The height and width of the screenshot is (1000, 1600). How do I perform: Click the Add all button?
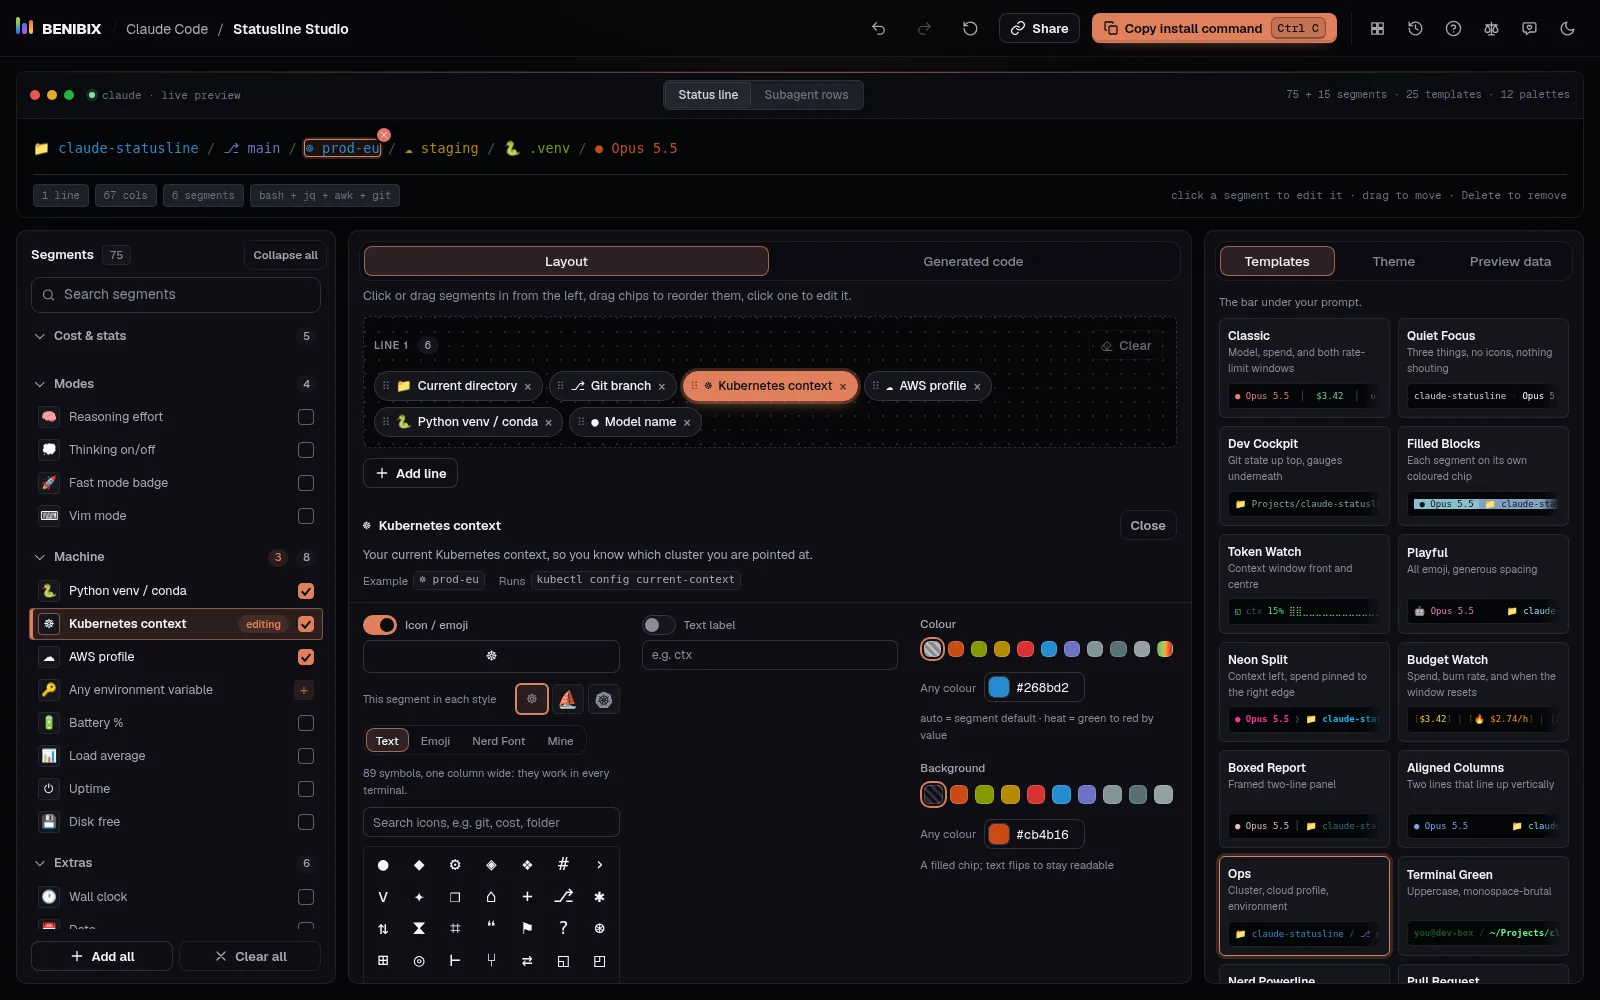[x=102, y=957]
